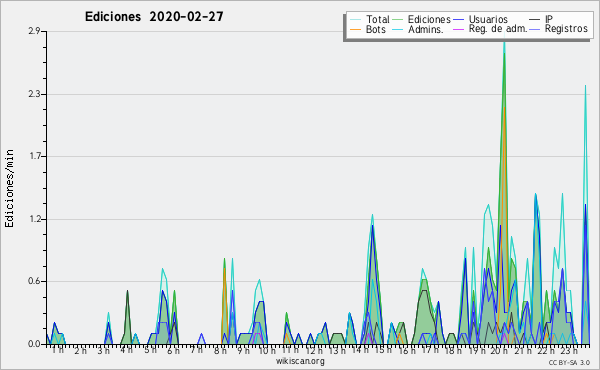The height and width of the screenshot is (370, 600).
Task: Click the chart title Ediciones 2020-02-27
Action: pyautogui.click(x=154, y=17)
